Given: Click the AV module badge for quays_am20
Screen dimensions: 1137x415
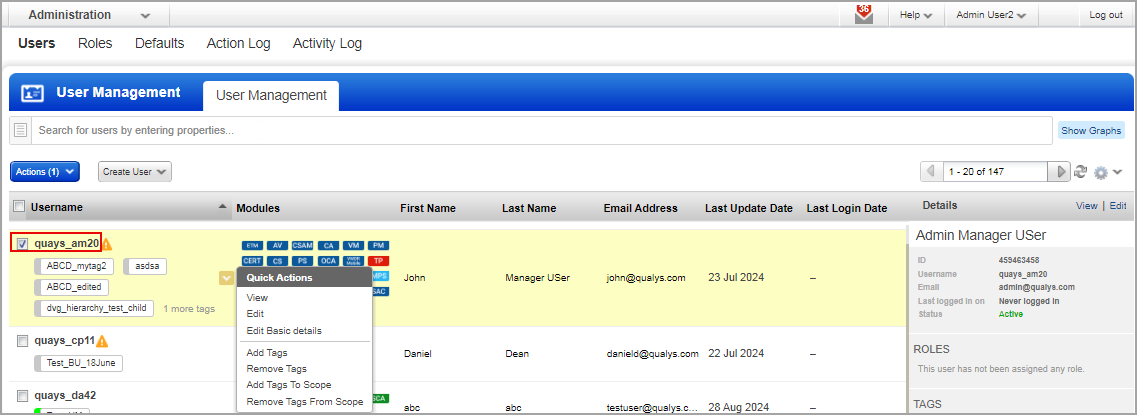Looking at the screenshot, I should (x=277, y=246).
